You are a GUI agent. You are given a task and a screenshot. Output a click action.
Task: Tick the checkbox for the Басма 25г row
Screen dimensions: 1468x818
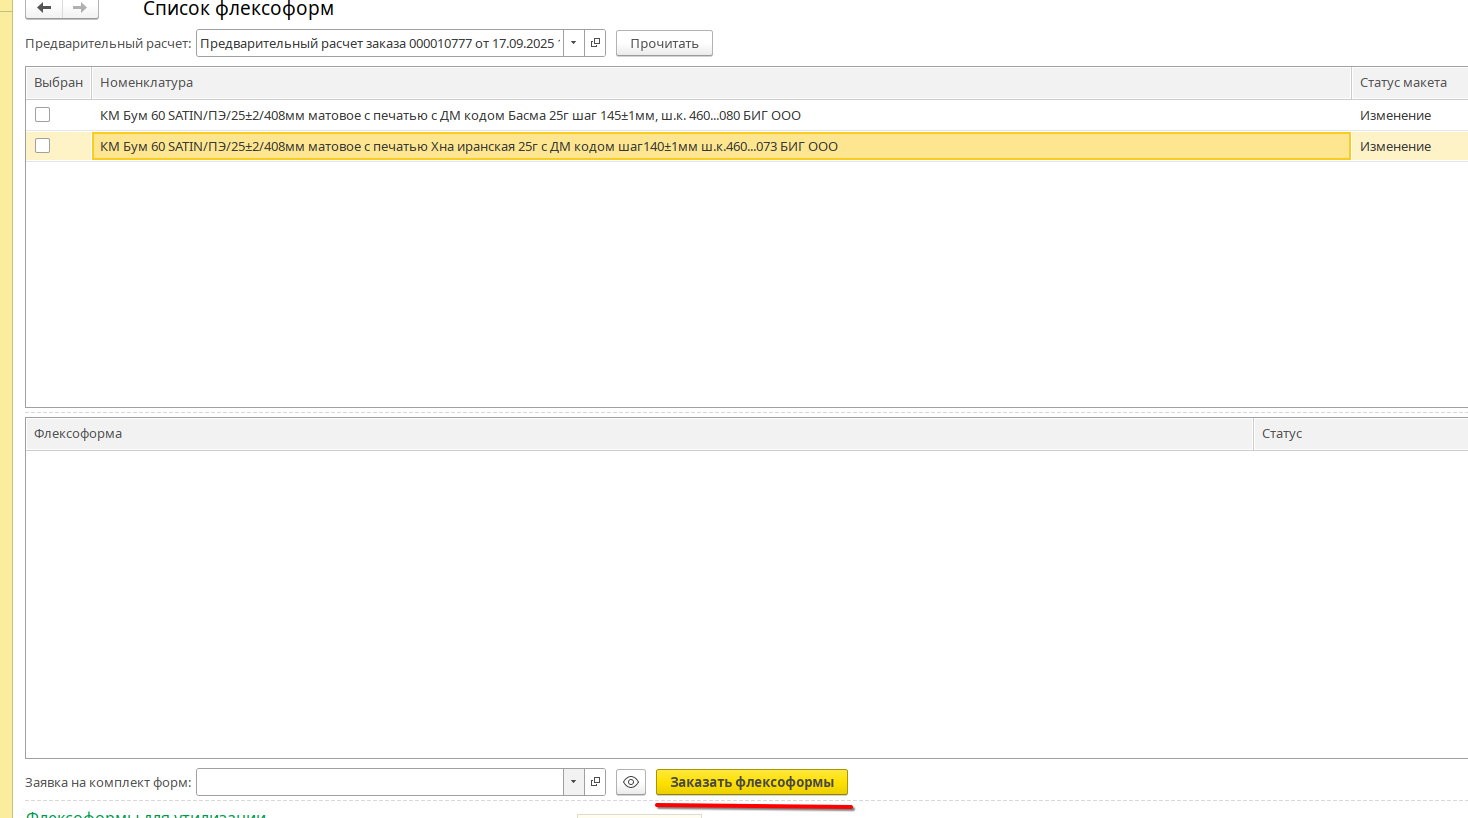click(x=42, y=115)
